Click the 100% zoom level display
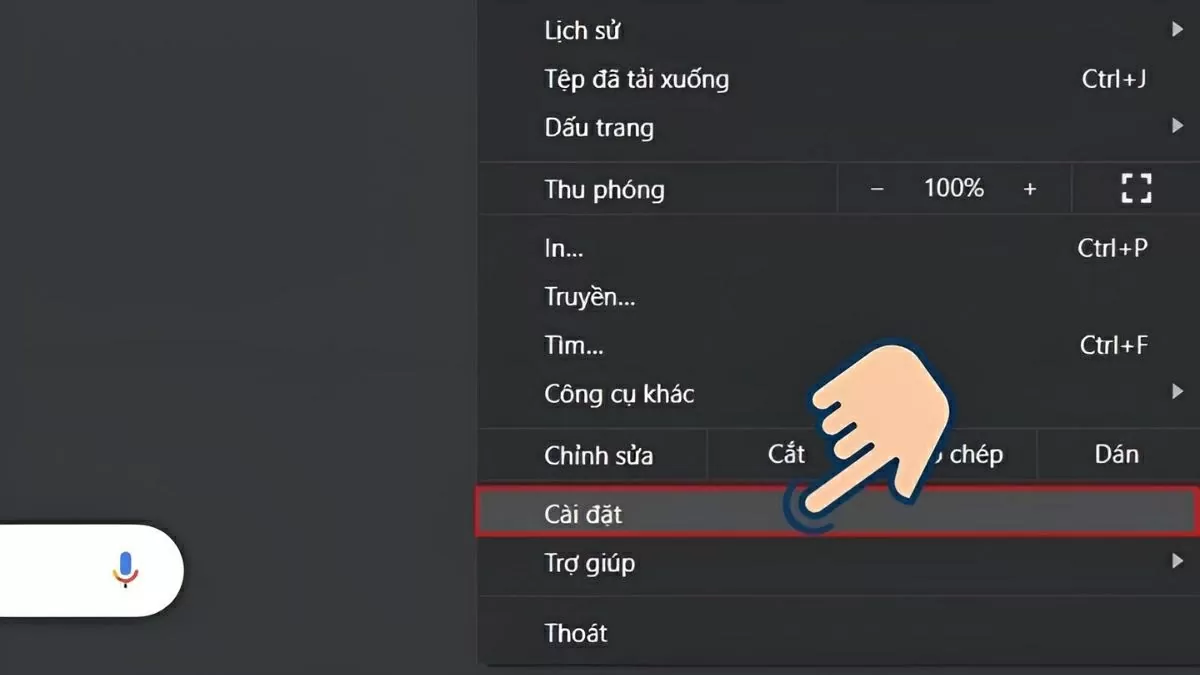The height and width of the screenshot is (675, 1200). click(953, 188)
